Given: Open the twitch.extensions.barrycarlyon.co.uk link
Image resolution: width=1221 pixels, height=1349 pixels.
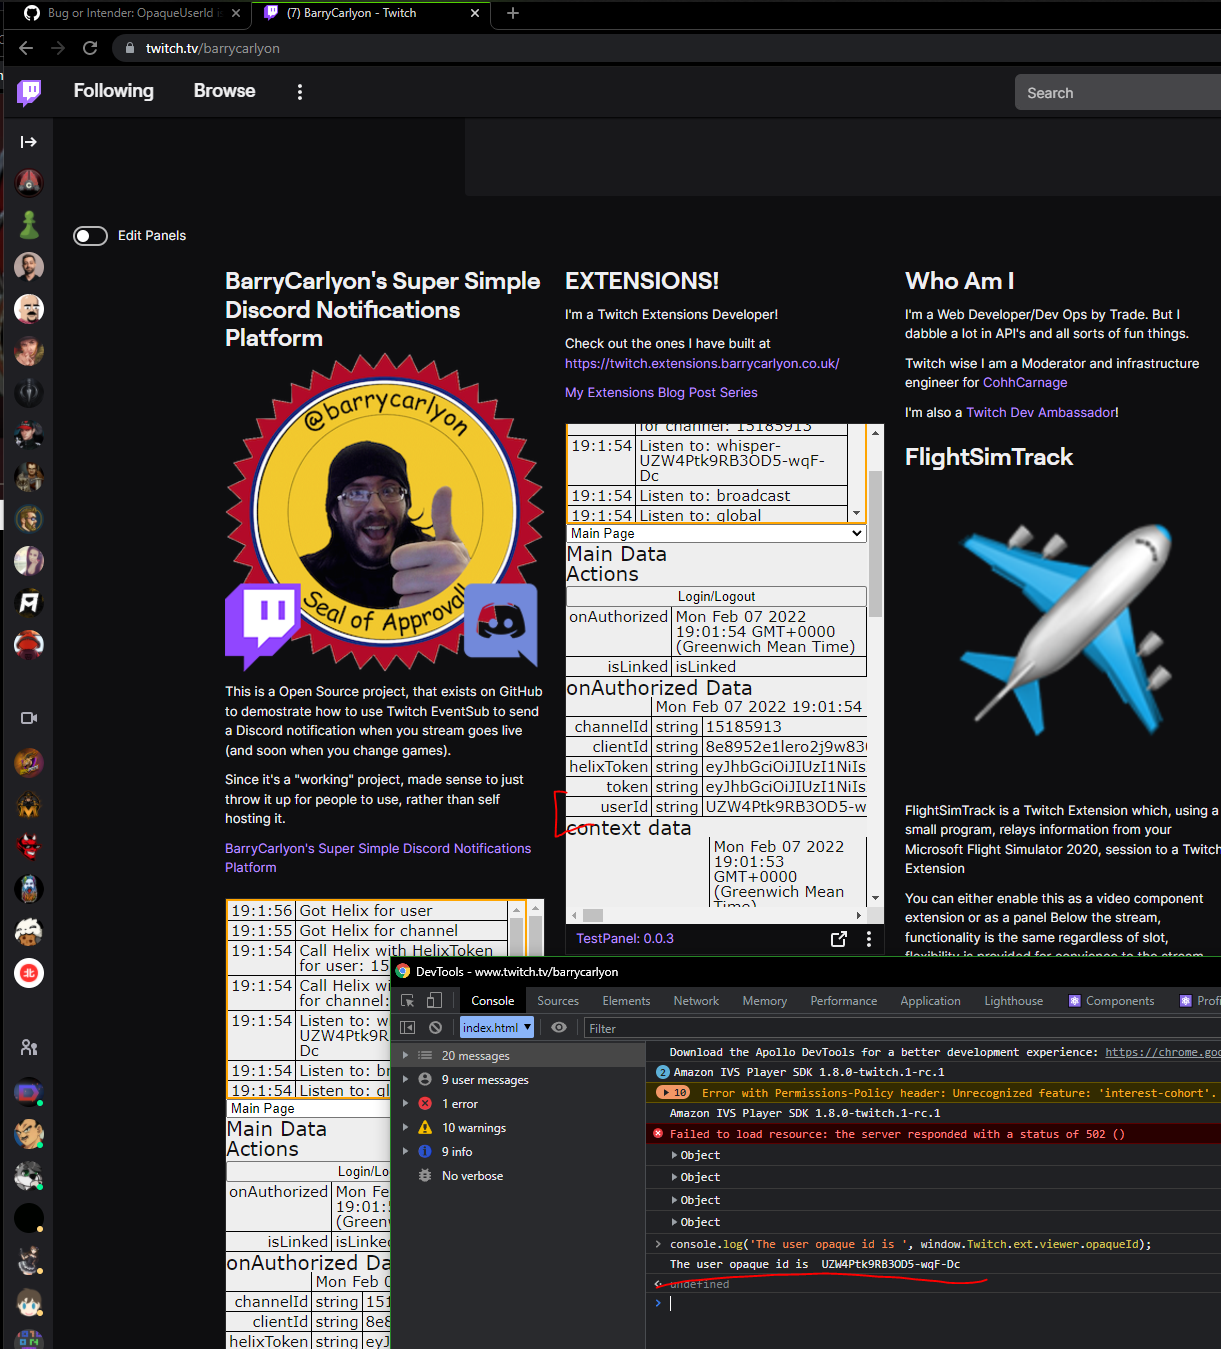Looking at the screenshot, I should [x=702, y=363].
